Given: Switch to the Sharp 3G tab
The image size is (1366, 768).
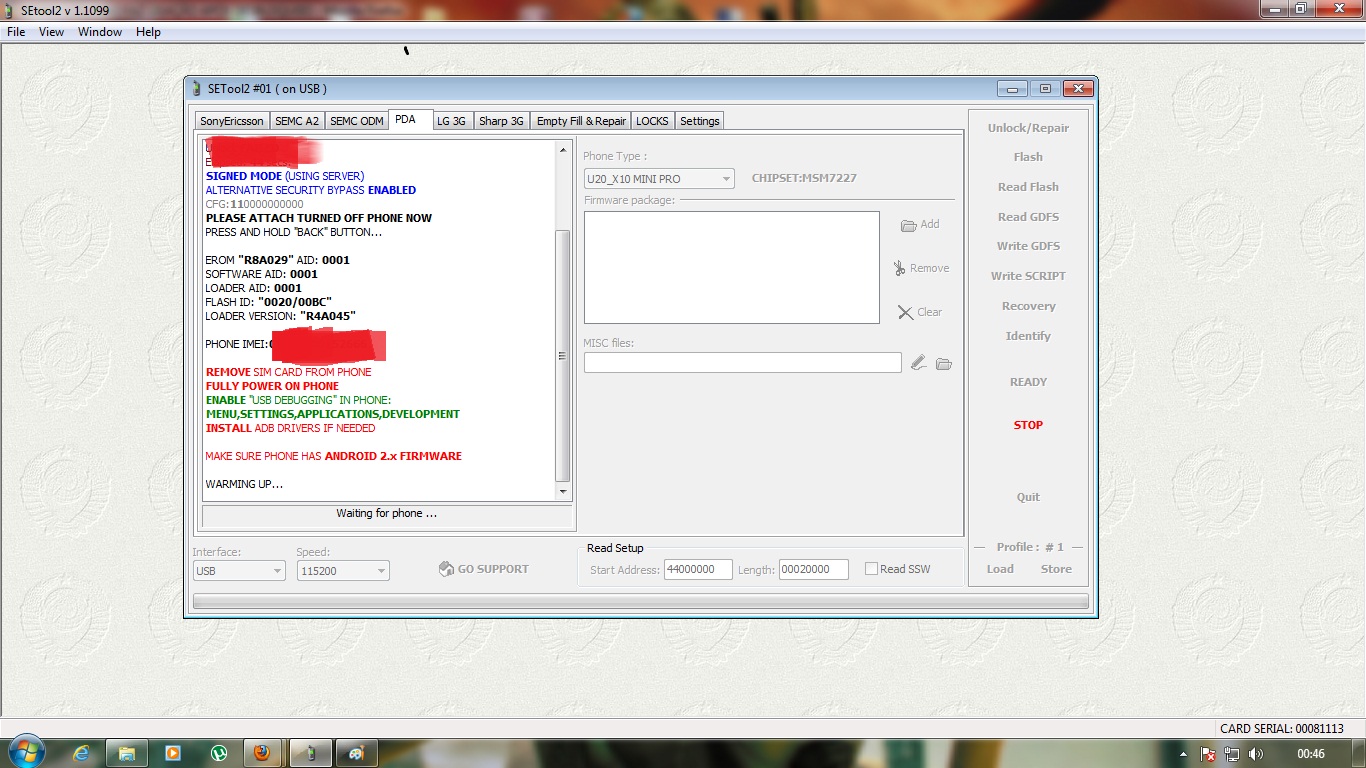Looking at the screenshot, I should coord(501,121).
